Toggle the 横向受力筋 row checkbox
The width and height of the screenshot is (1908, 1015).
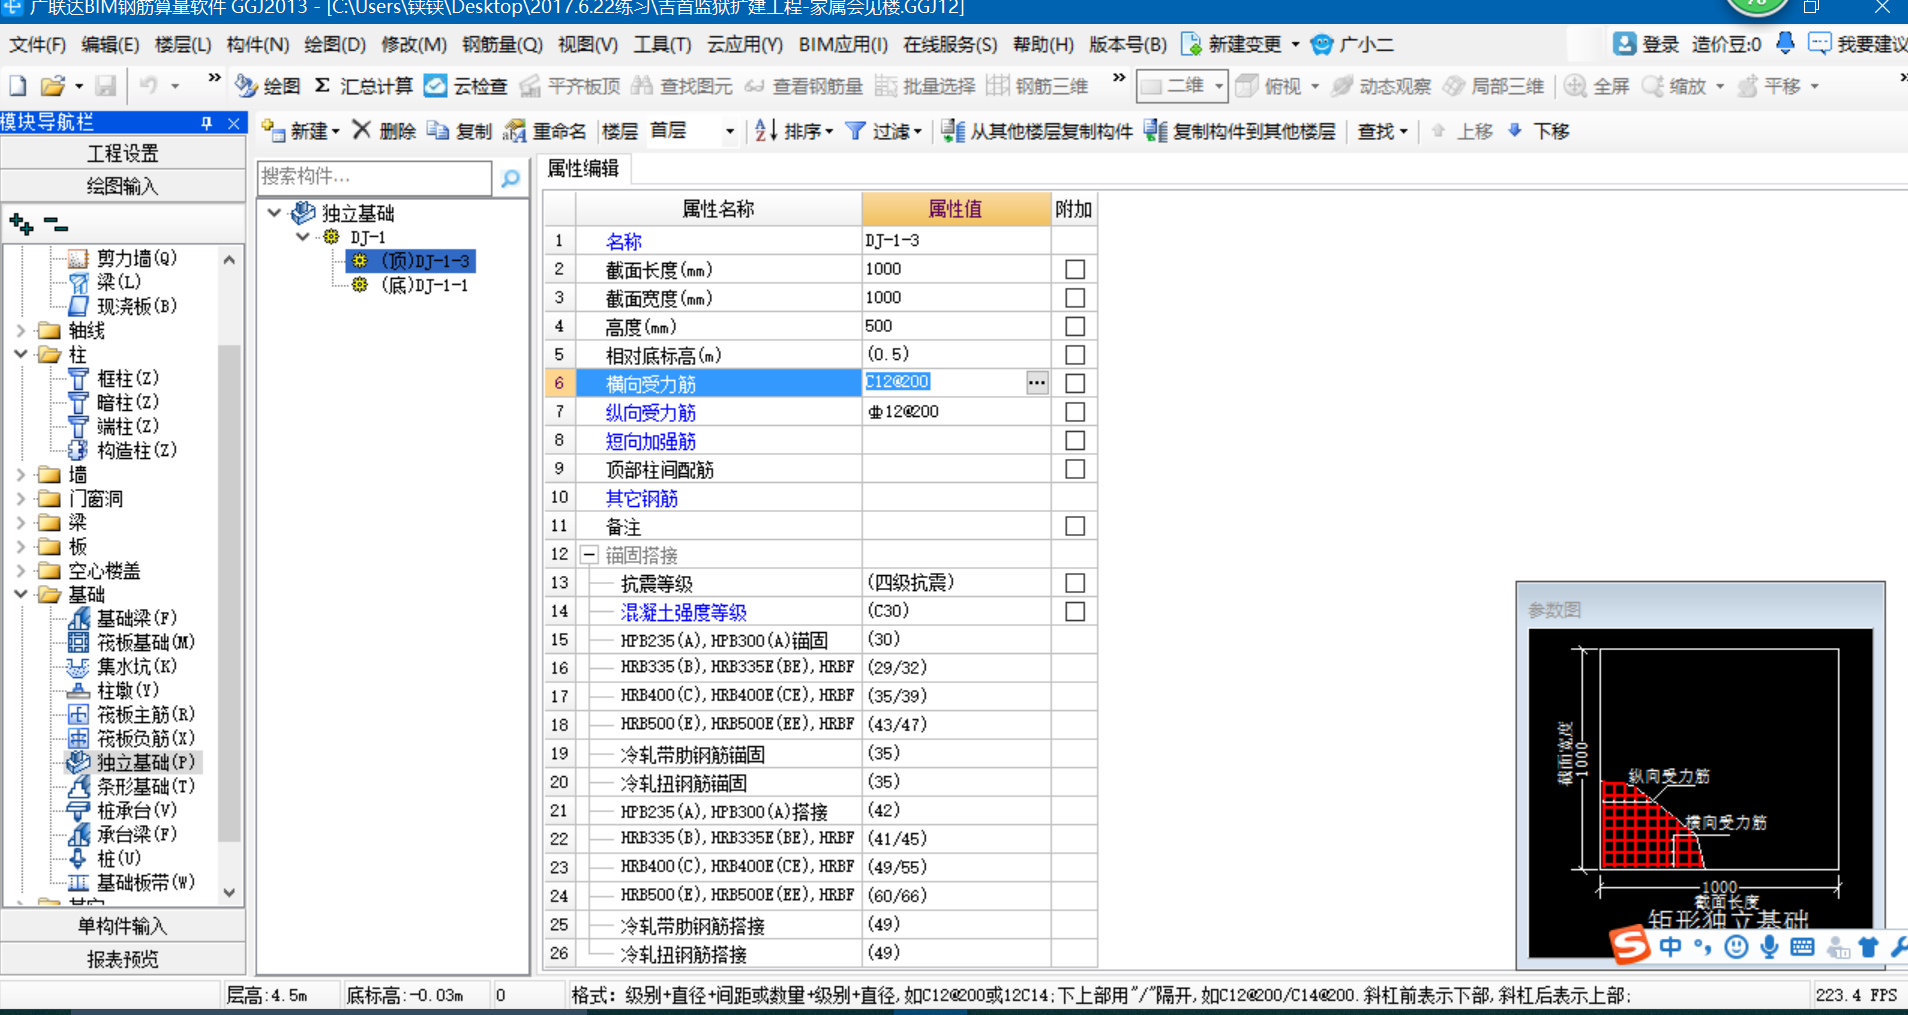(1075, 383)
